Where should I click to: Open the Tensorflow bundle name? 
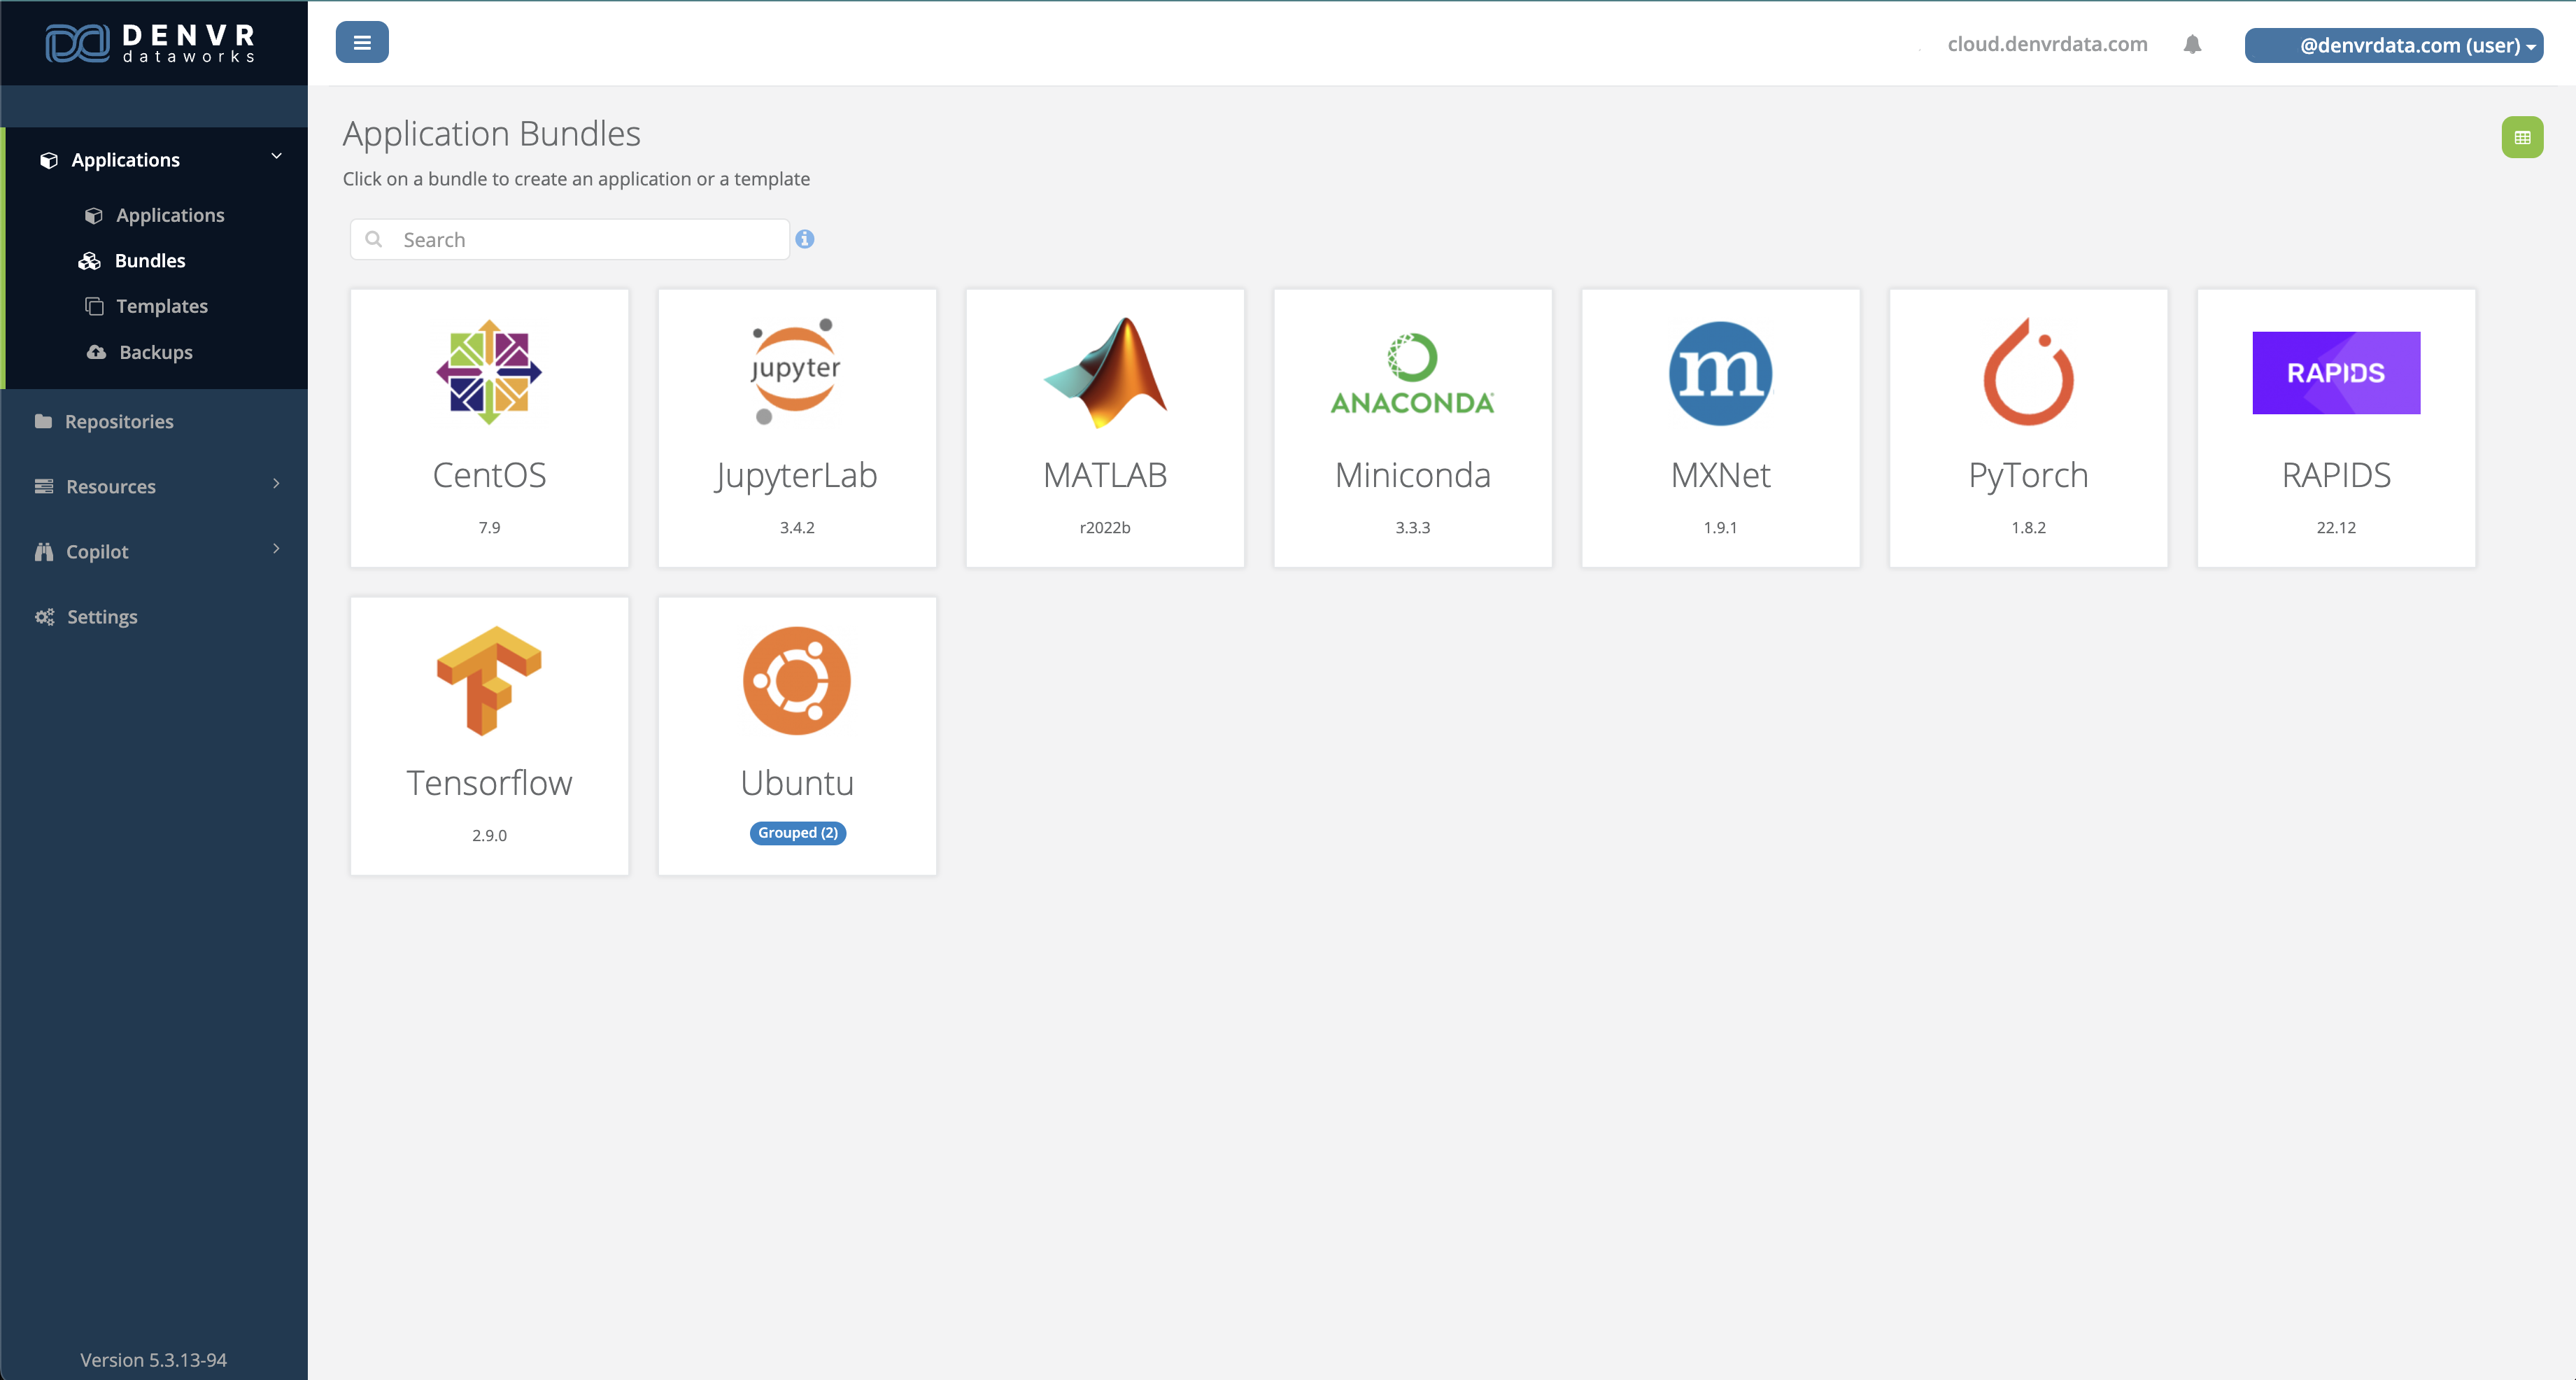(489, 783)
